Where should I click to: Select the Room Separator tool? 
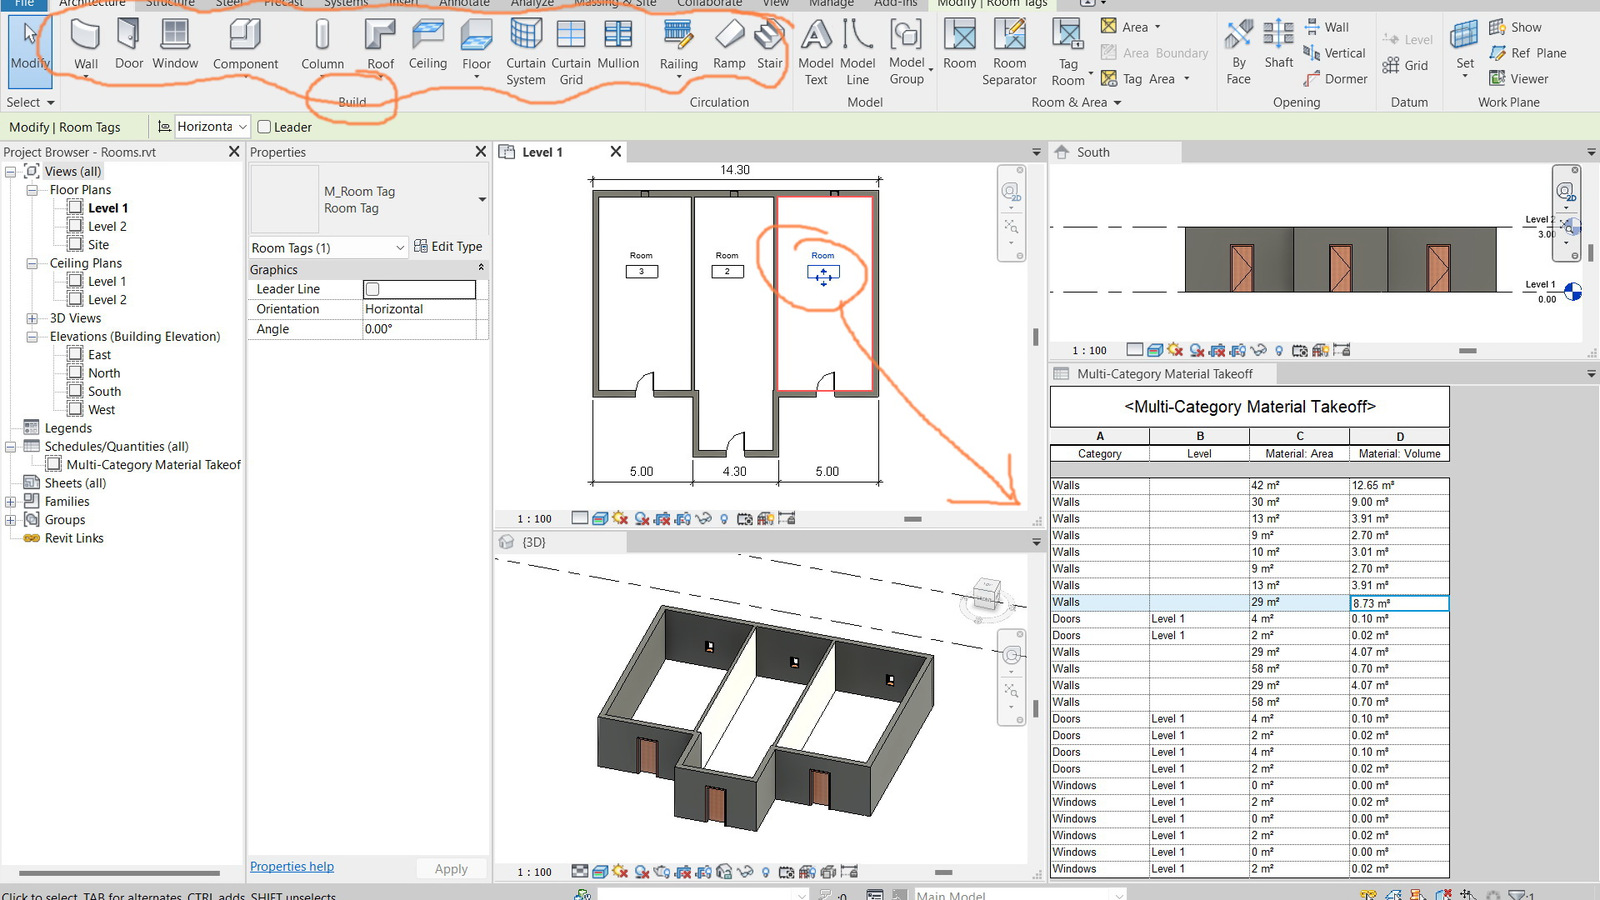click(x=1009, y=52)
